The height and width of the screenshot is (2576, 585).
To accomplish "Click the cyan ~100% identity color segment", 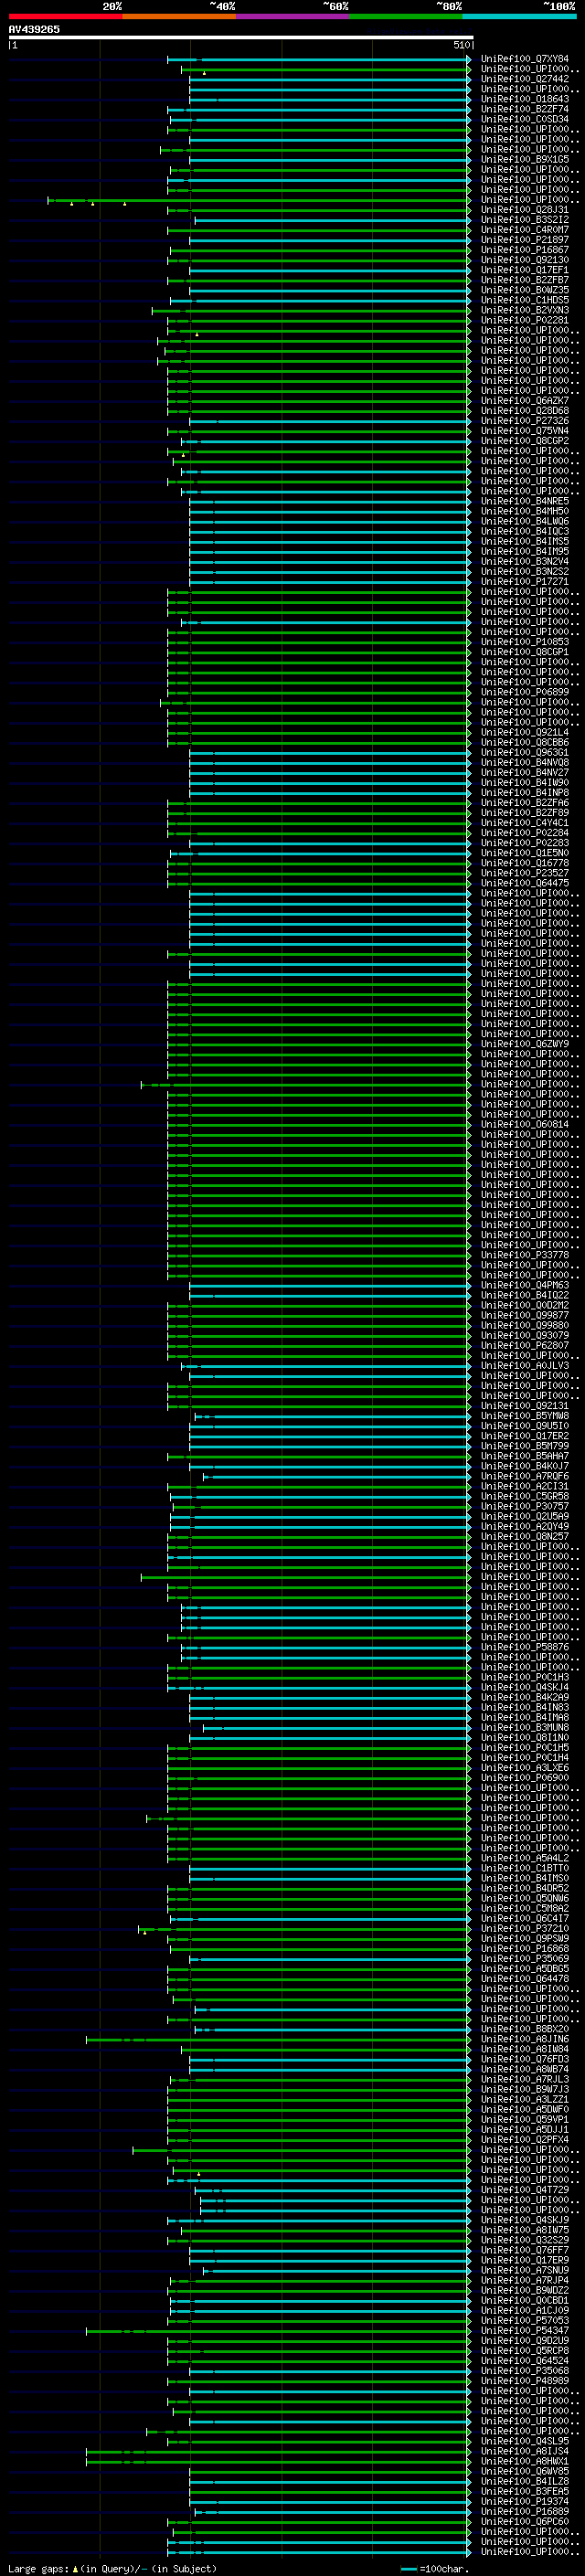I will [x=519, y=16].
